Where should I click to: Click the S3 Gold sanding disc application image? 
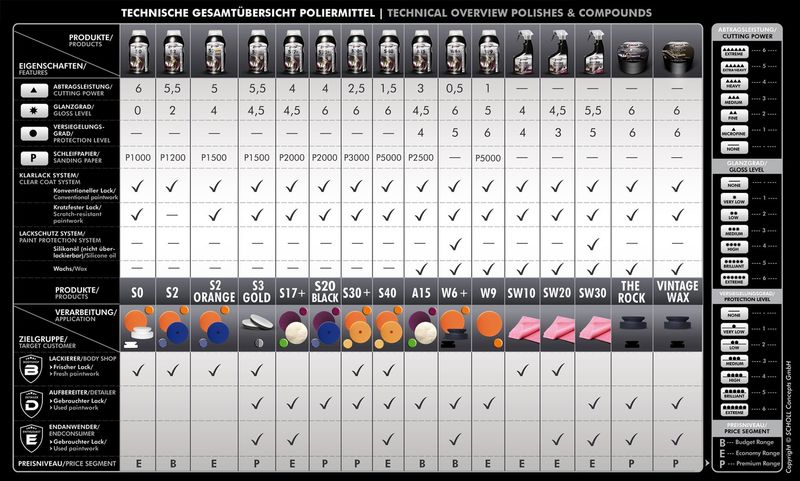coord(257,324)
